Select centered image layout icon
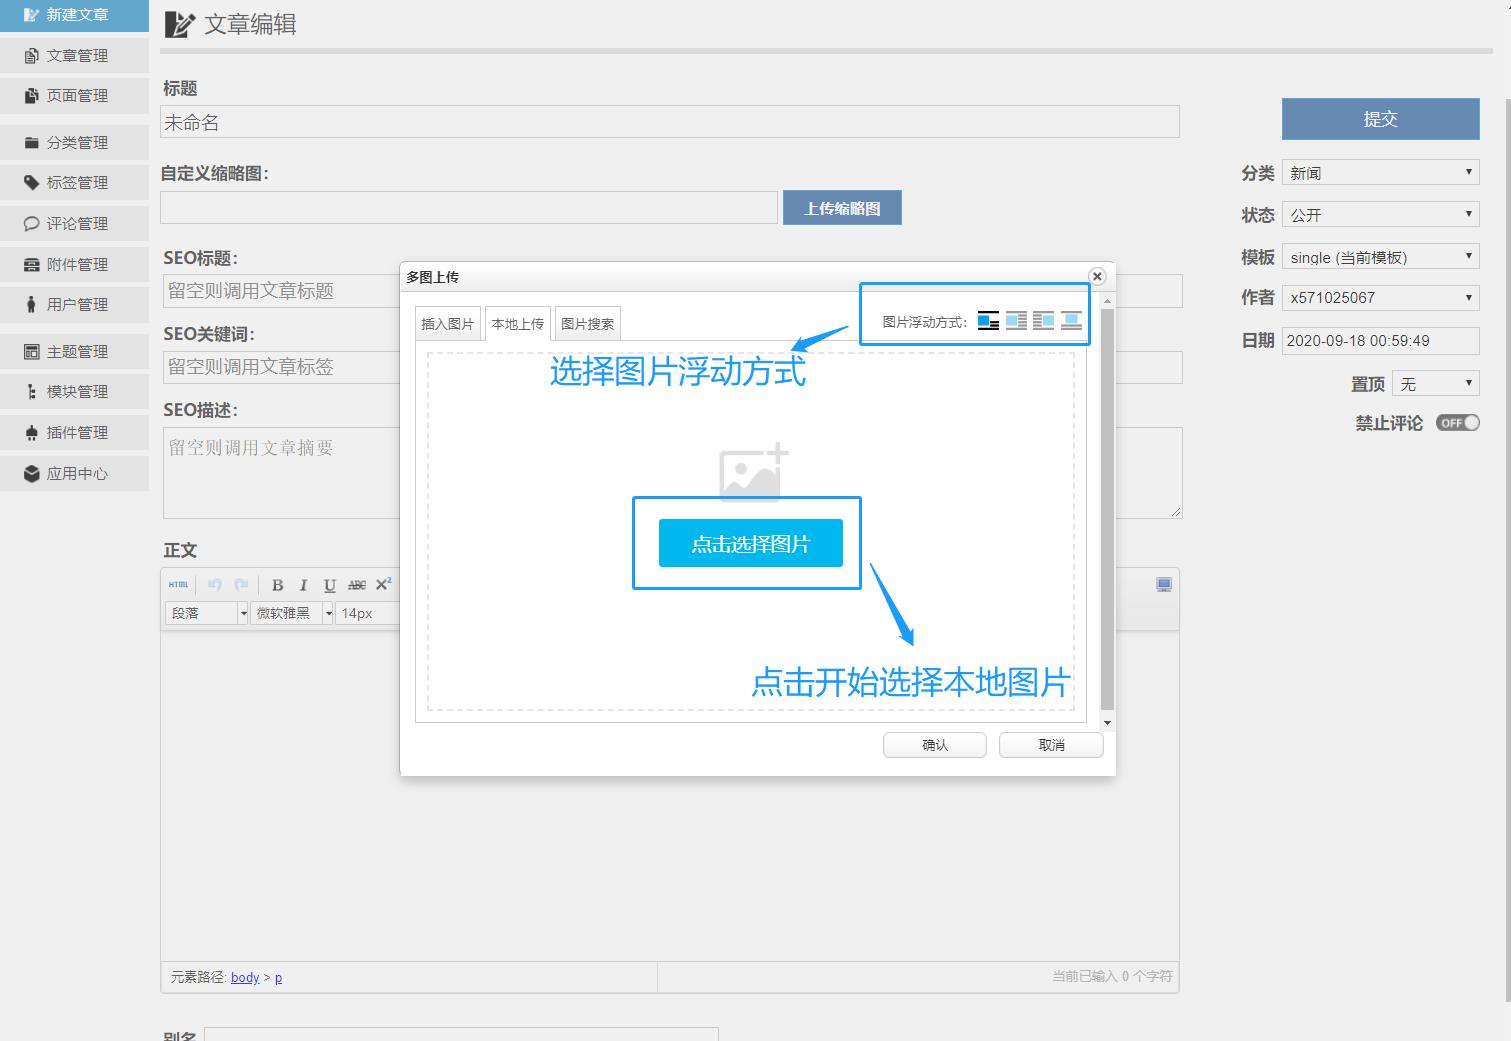 (x=1071, y=321)
